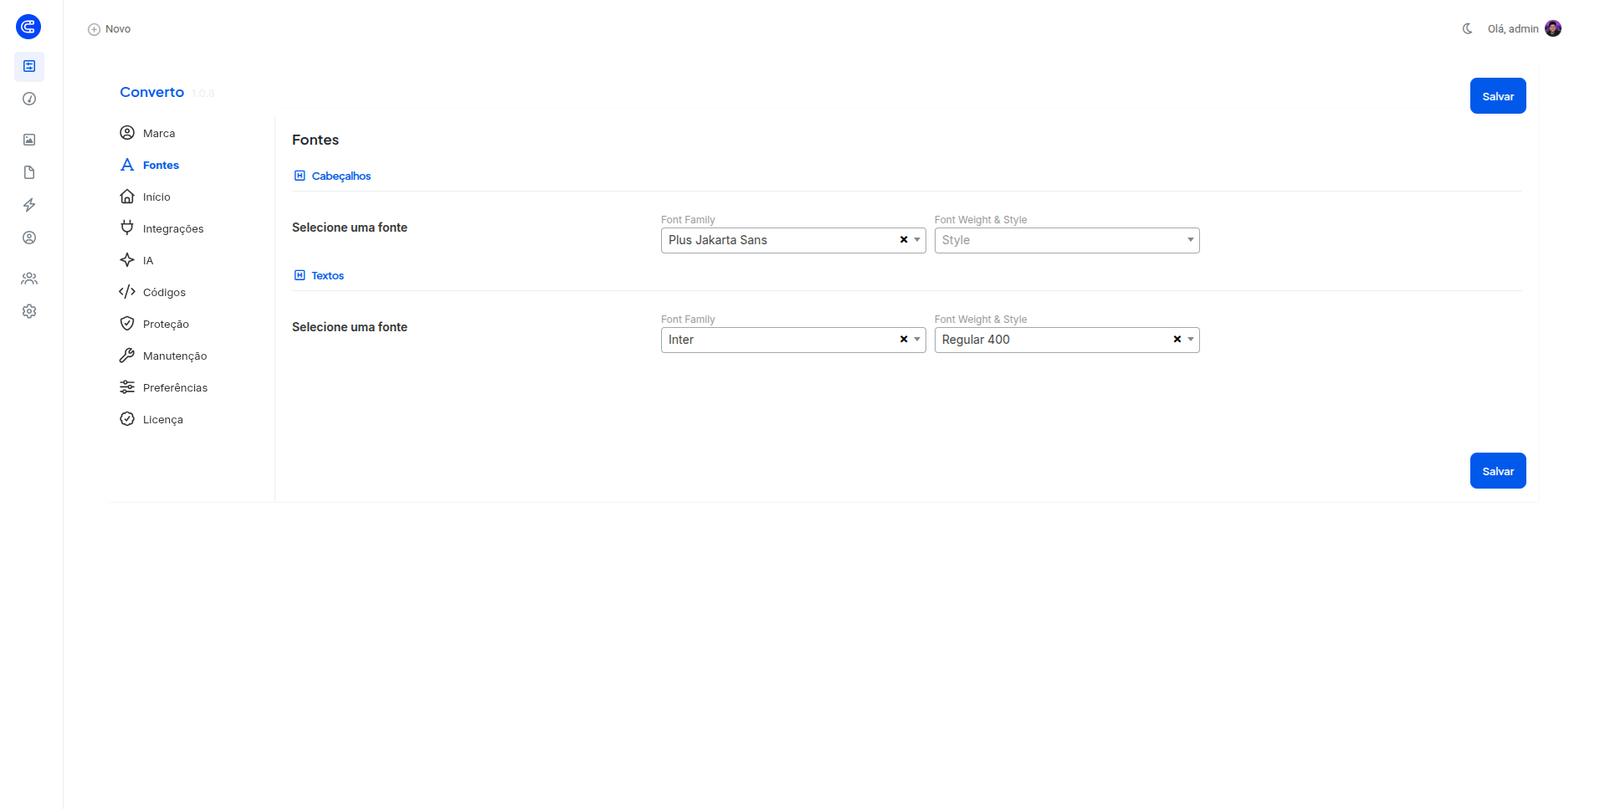Image resolution: width=1600 pixels, height=809 pixels.
Task: Open the Regular 400 weight dropdown
Action: click(1067, 340)
